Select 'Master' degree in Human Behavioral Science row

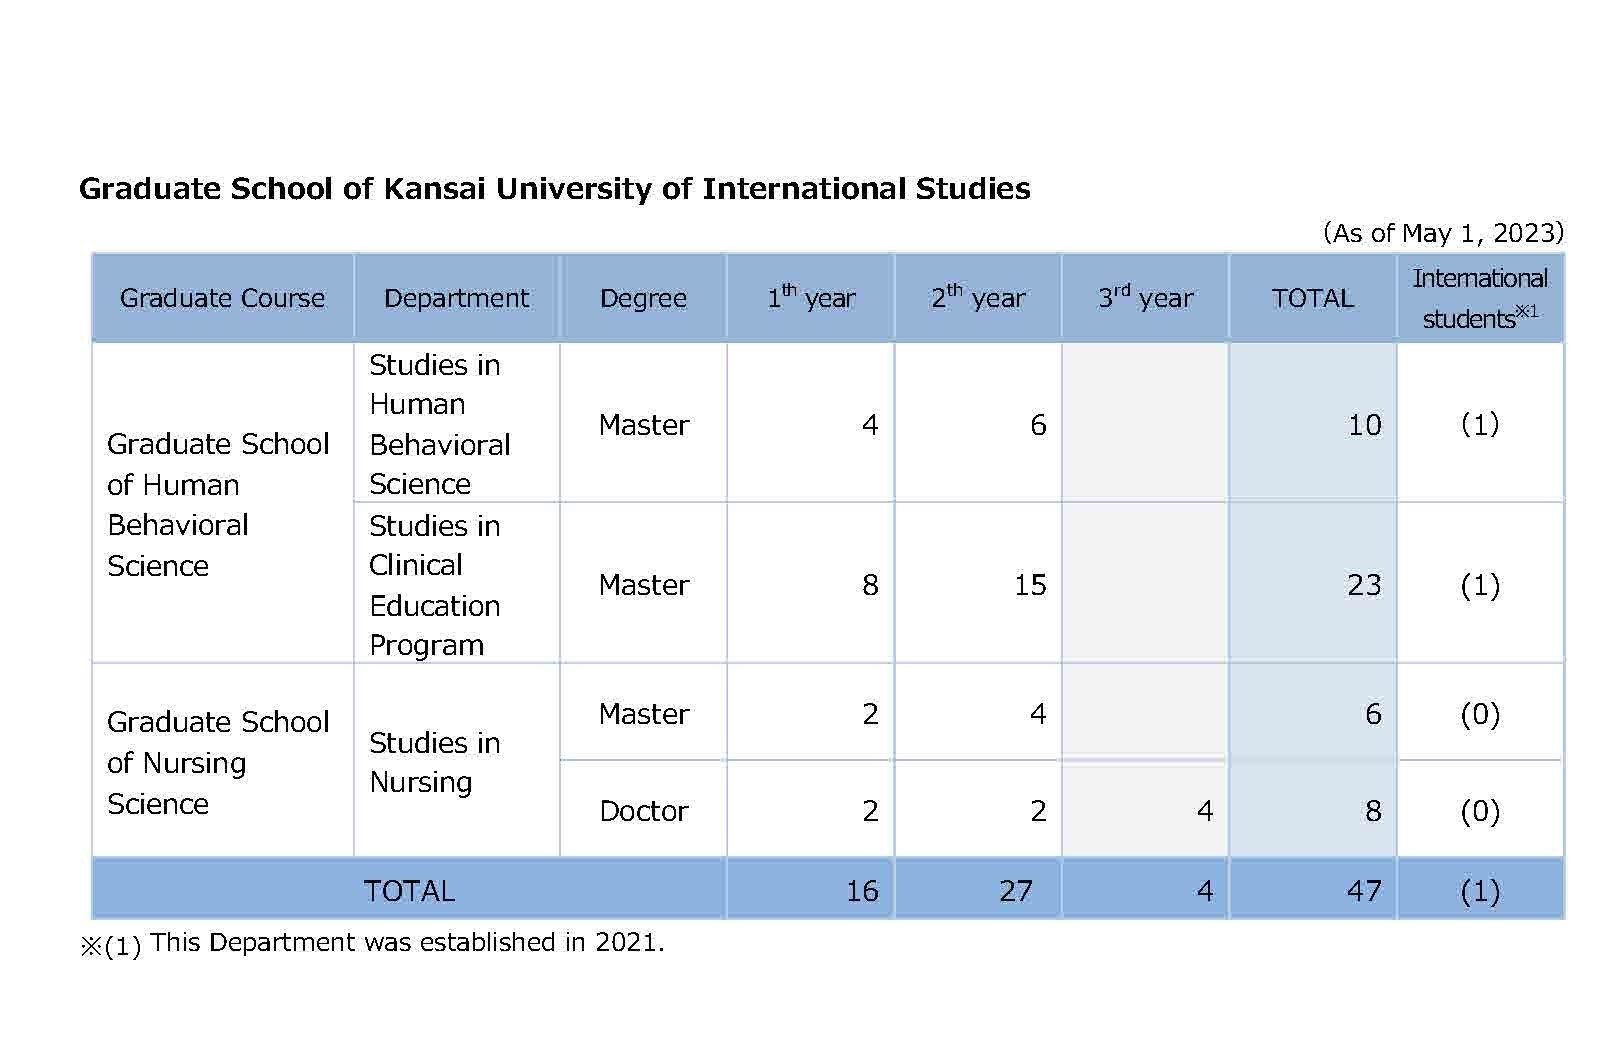click(643, 424)
